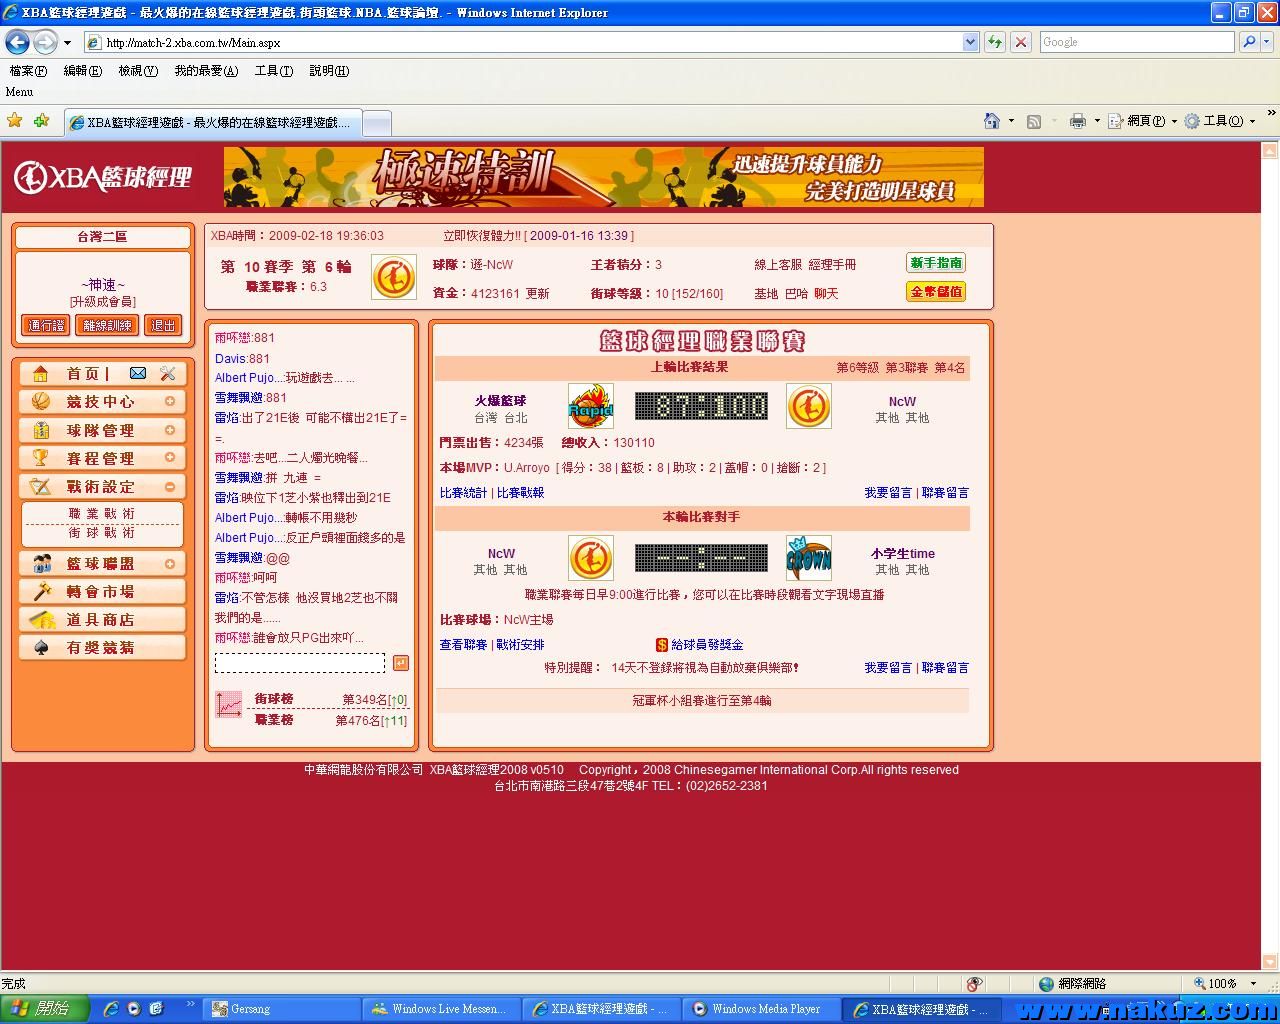Expand the 競技中心 sidebar section

tap(169, 401)
